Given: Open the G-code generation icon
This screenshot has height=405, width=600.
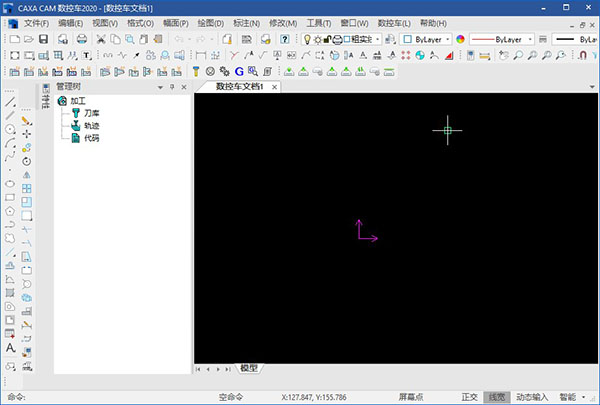Looking at the screenshot, I should [239, 72].
